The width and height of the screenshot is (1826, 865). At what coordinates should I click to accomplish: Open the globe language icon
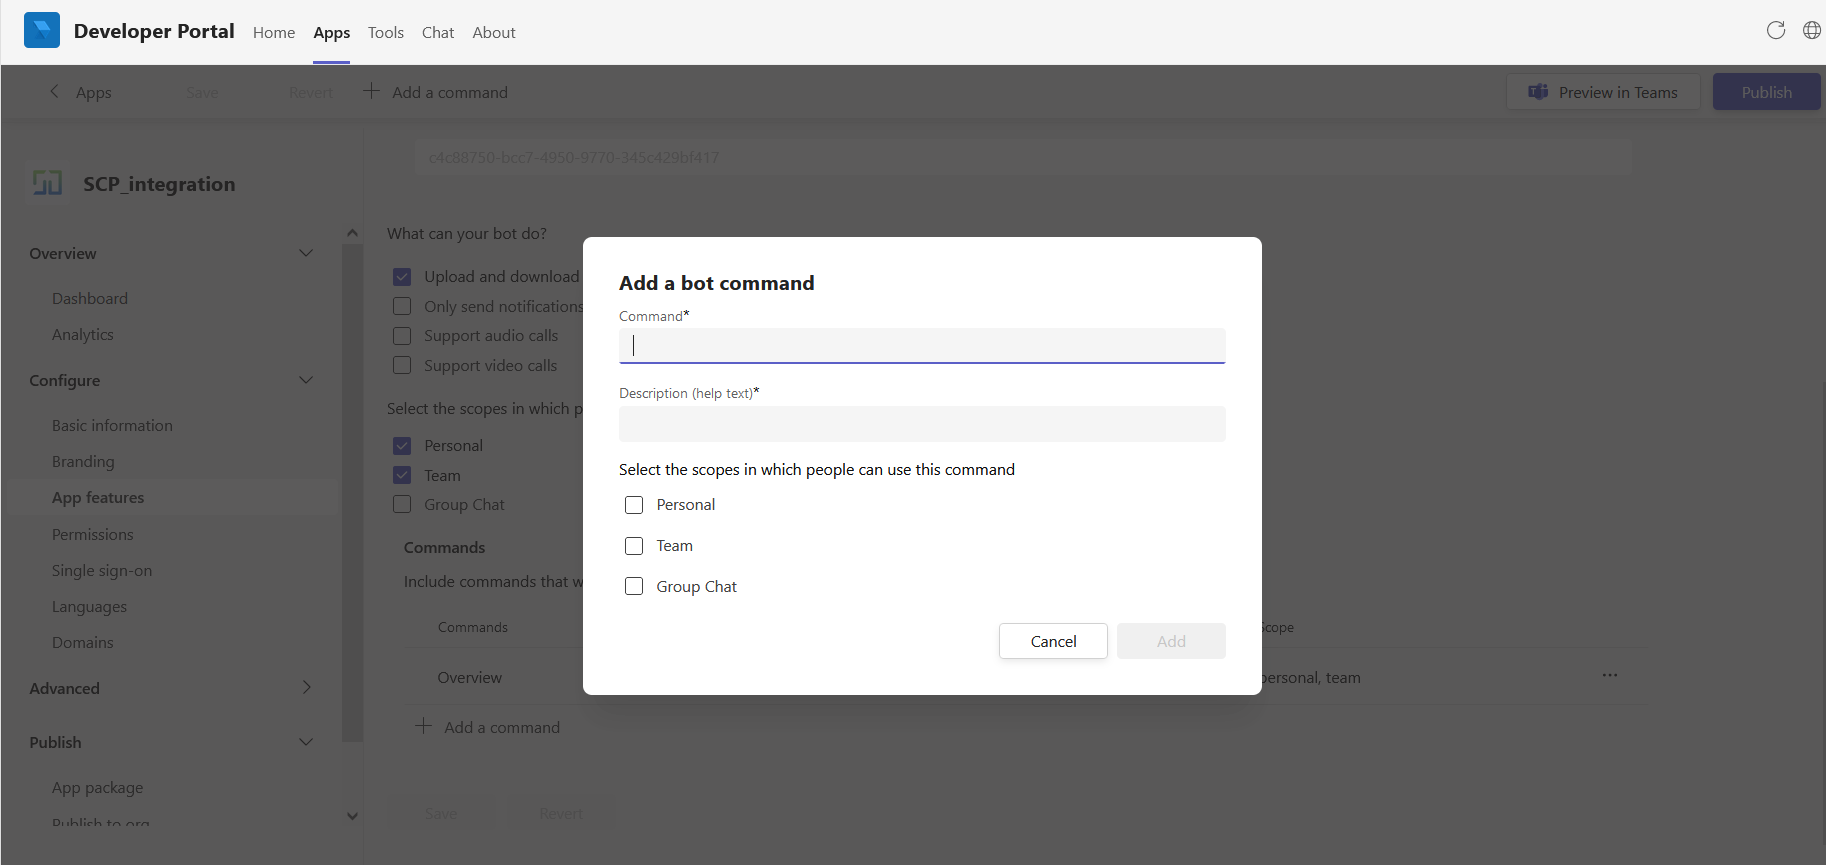pyautogui.click(x=1811, y=30)
